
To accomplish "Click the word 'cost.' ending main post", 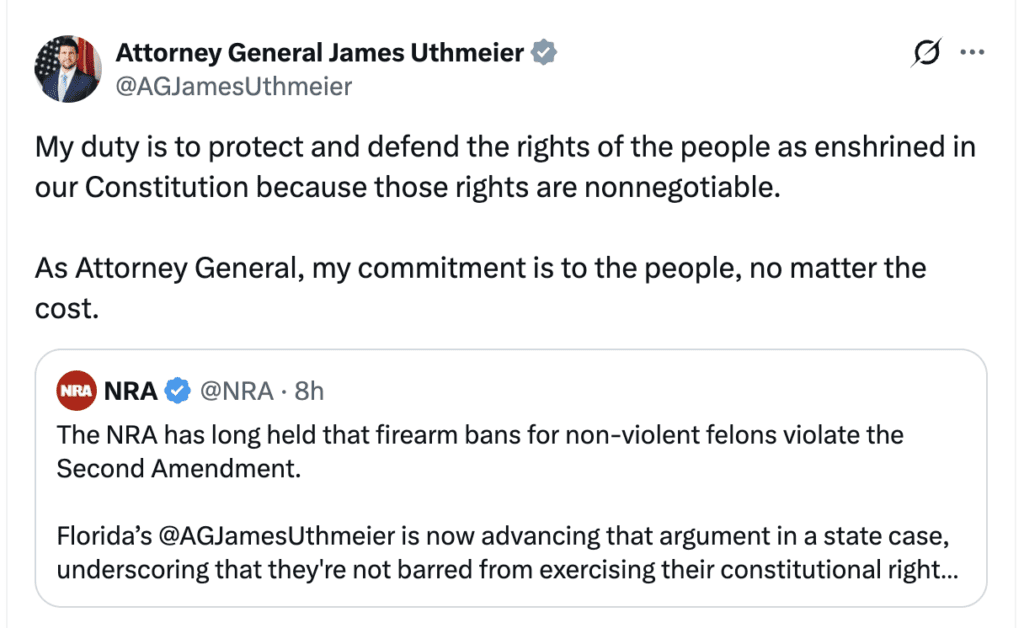I will pos(66,309).
